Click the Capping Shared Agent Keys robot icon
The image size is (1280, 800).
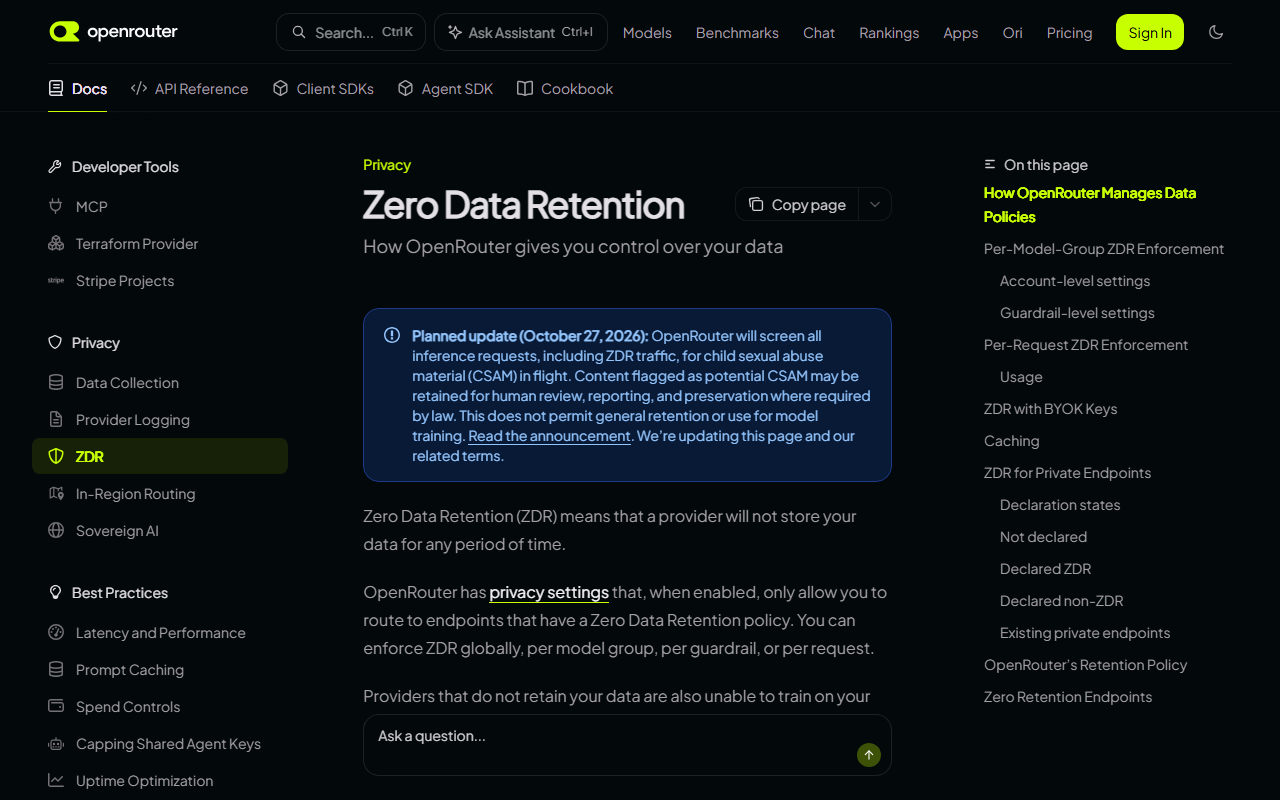point(56,743)
